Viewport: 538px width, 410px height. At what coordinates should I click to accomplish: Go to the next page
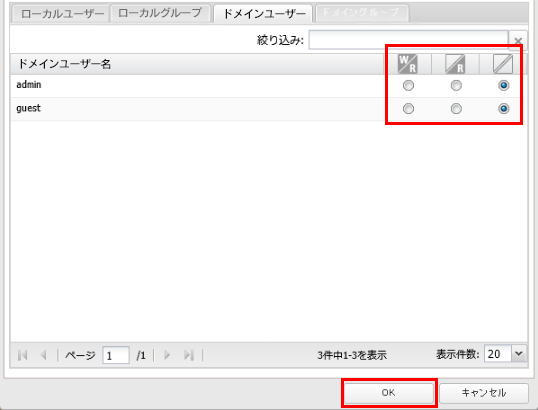pos(167,355)
